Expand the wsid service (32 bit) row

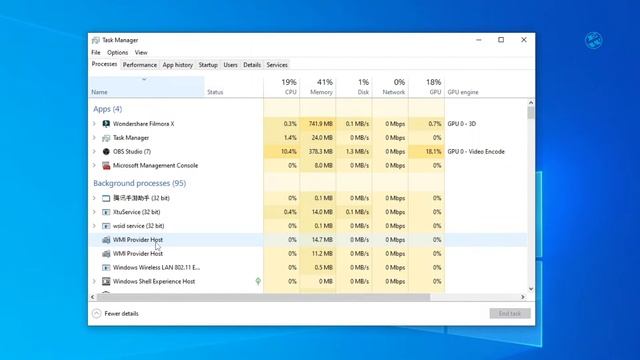tap(94, 226)
